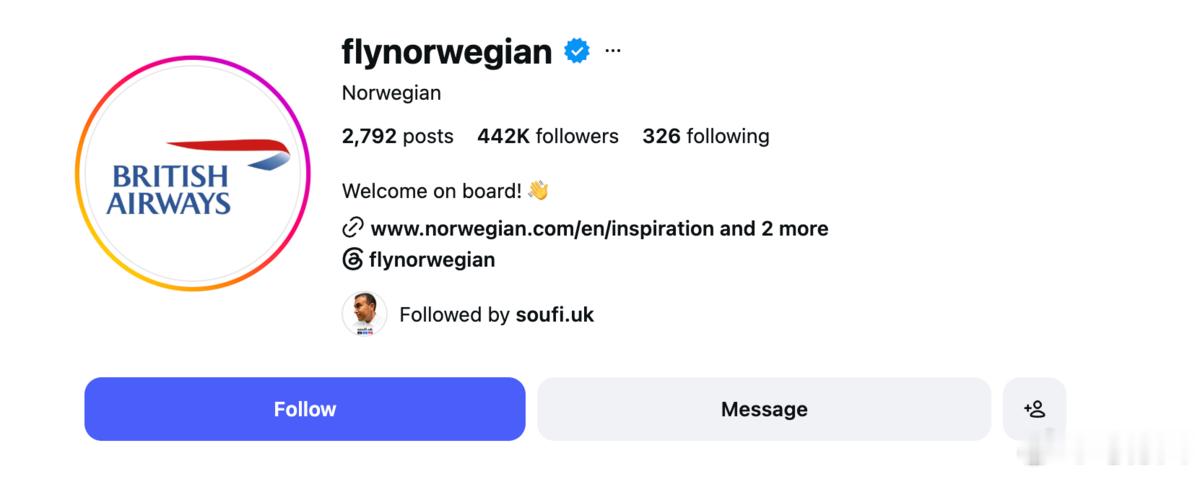
Task: Click the flynorwegian username heading
Action: pyautogui.click(x=447, y=50)
